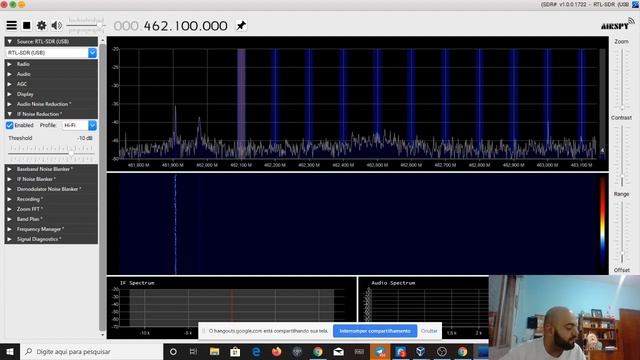This screenshot has height=360, width=640.
Task: Open the RTL-SDR (USB) source dropdown
Action: [x=92, y=53]
